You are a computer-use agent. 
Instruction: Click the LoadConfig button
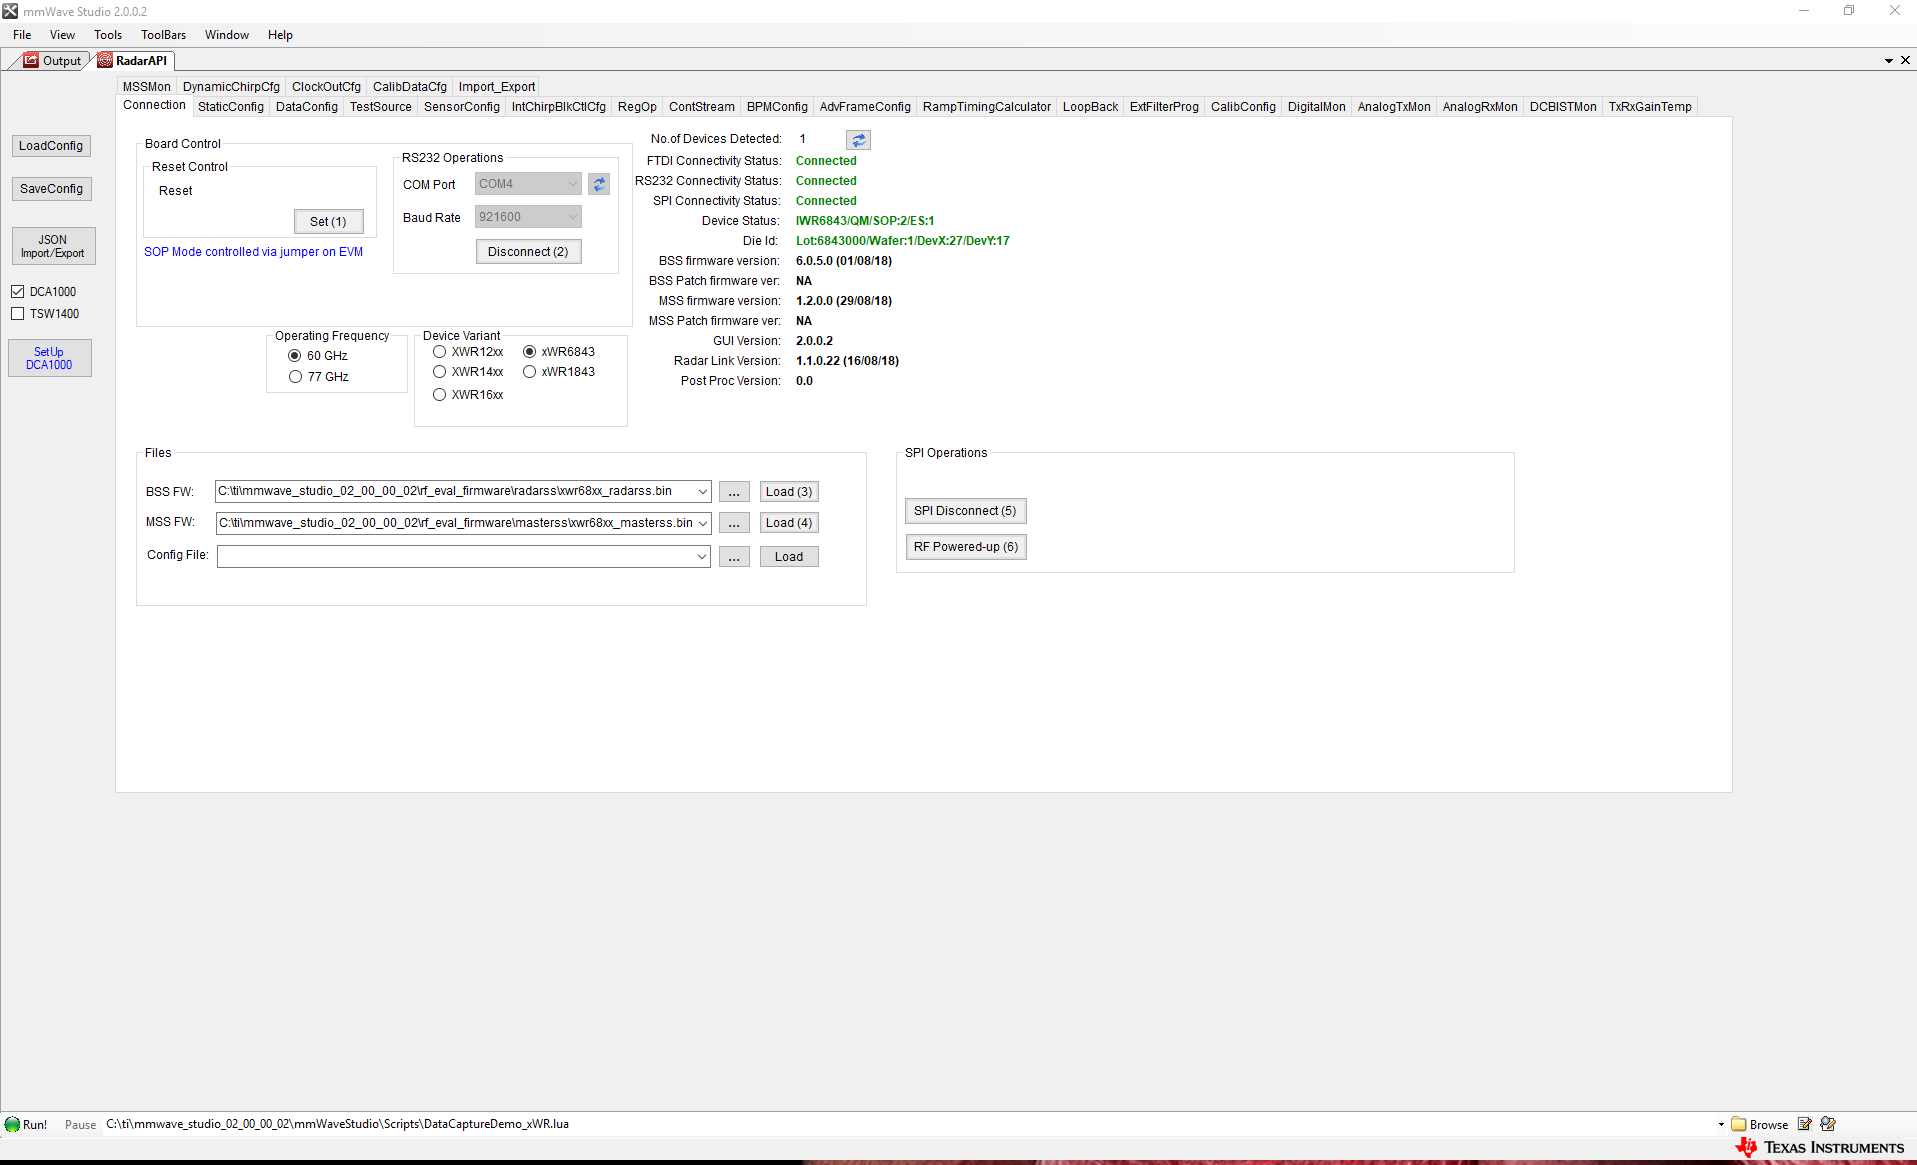pos(51,146)
